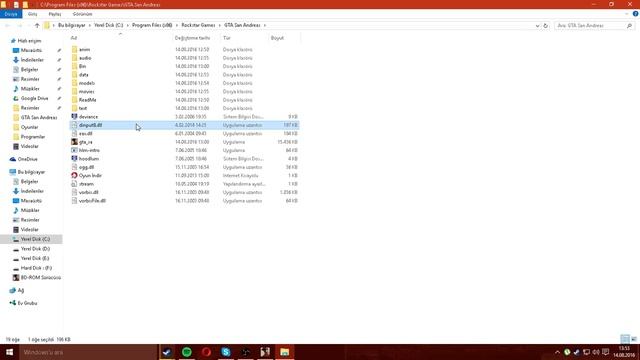Open the Paylaş ribbon tab
Screen dimensions: 640x360
55,14
